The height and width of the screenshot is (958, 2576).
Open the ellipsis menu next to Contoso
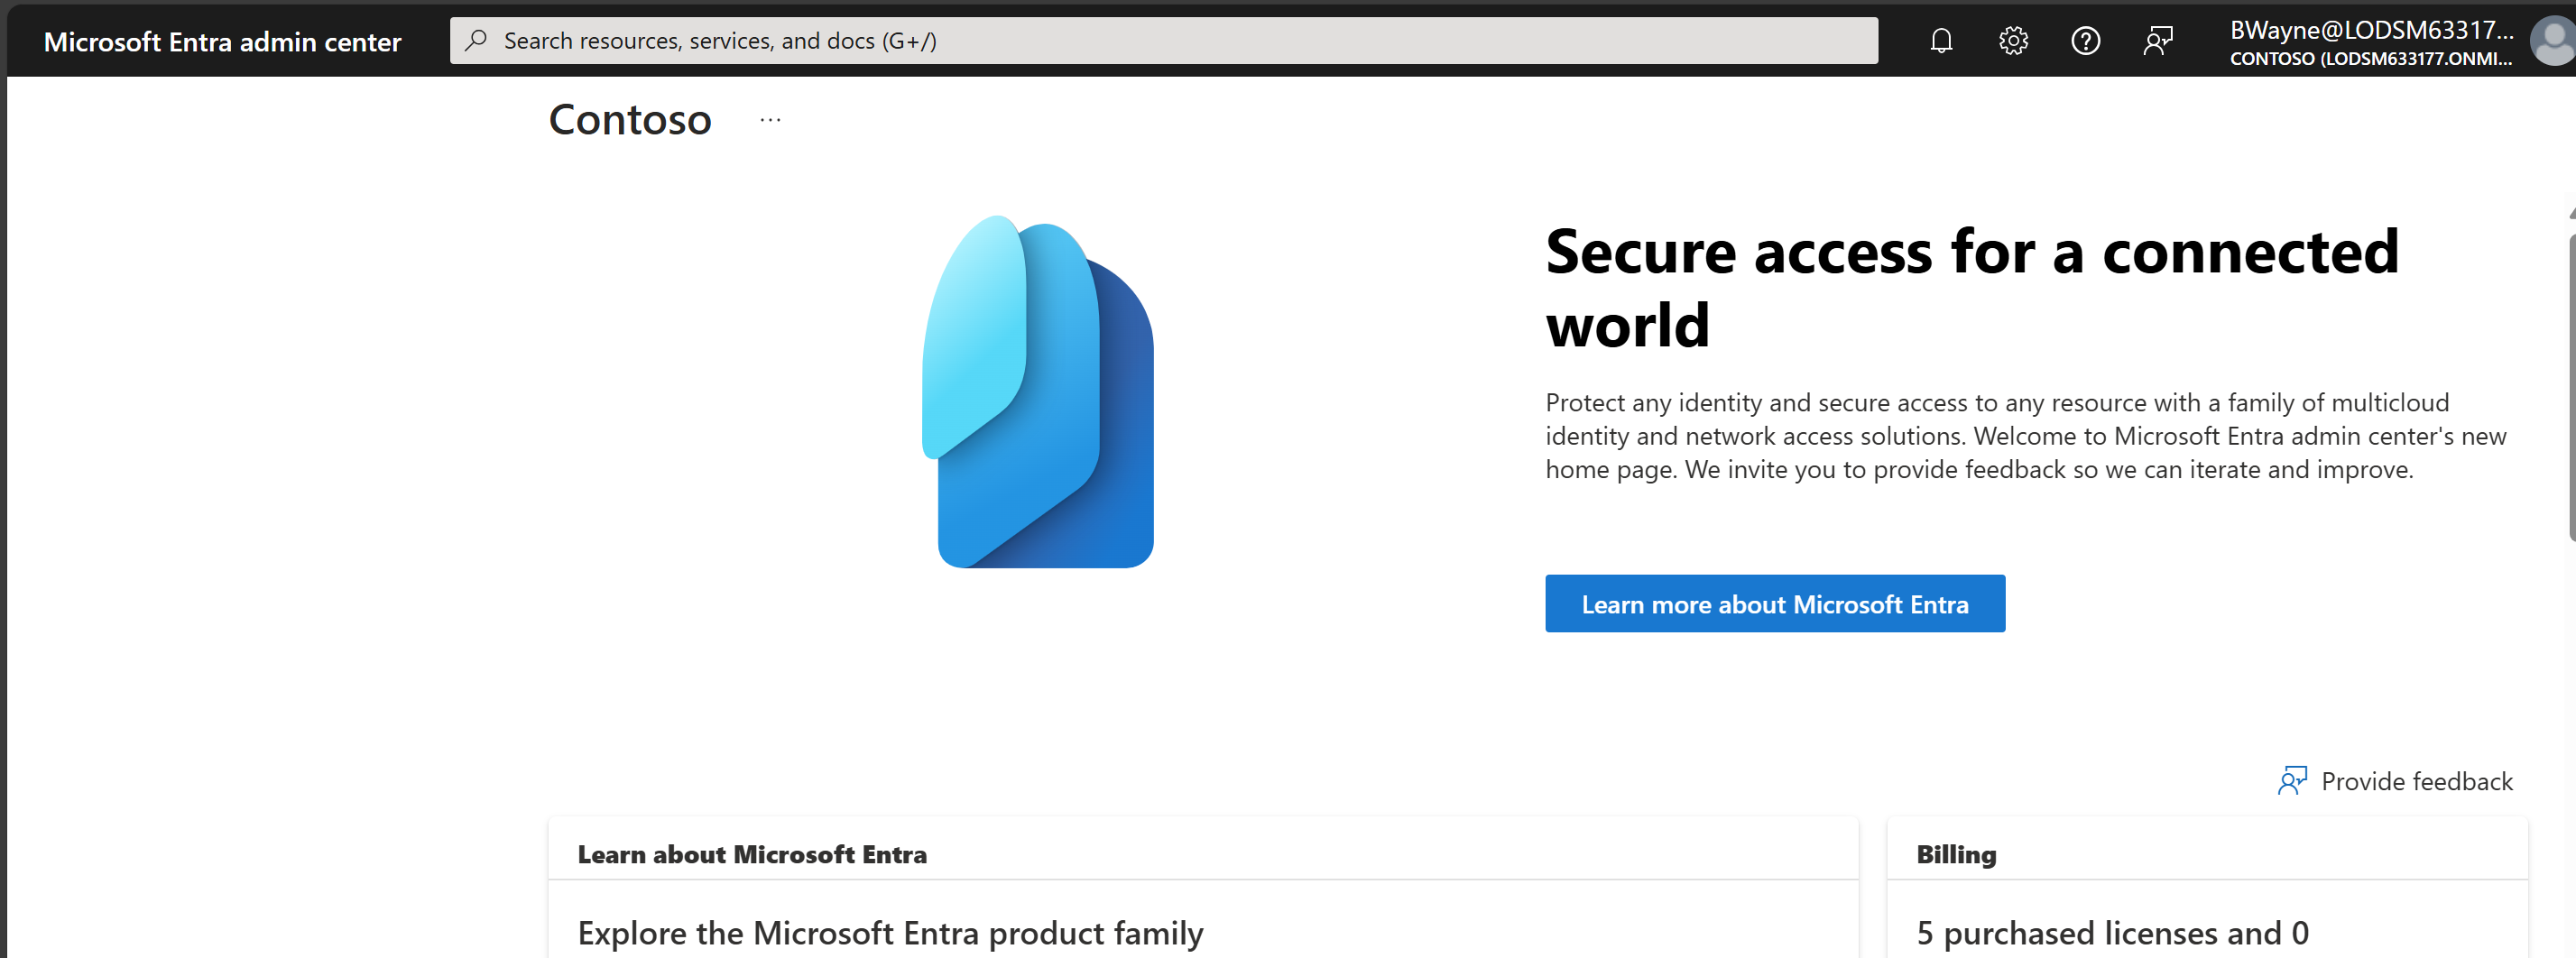pyautogui.click(x=769, y=120)
